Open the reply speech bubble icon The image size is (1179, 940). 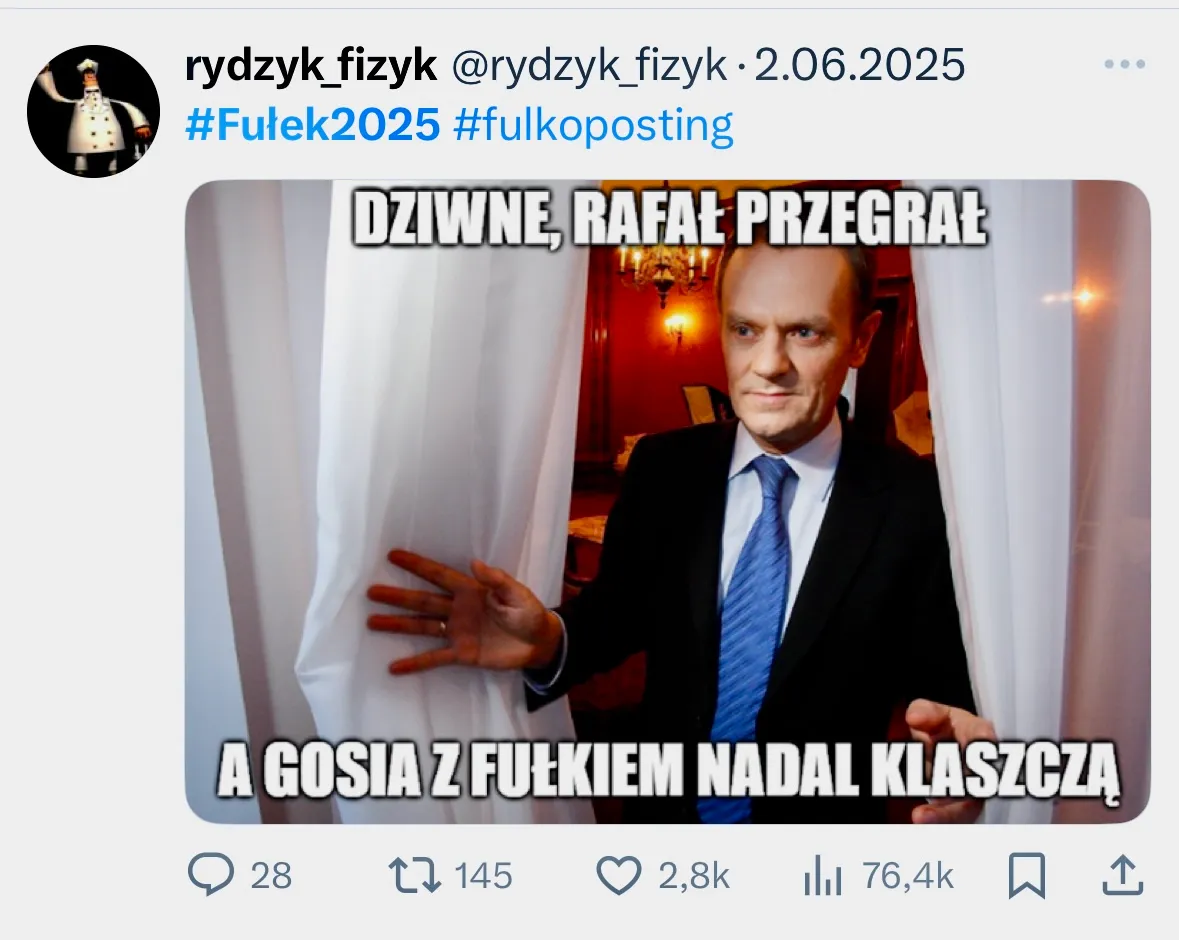point(211,875)
